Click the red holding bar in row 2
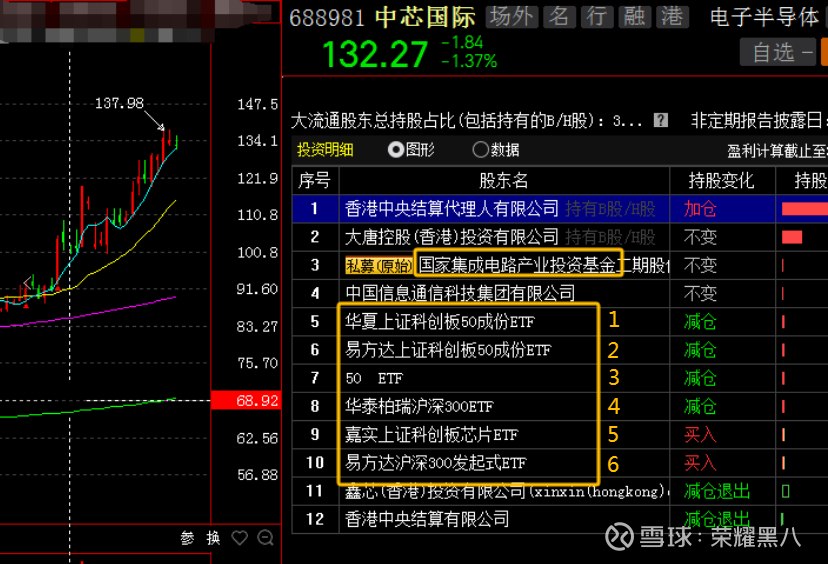This screenshot has width=828, height=564. (792, 237)
